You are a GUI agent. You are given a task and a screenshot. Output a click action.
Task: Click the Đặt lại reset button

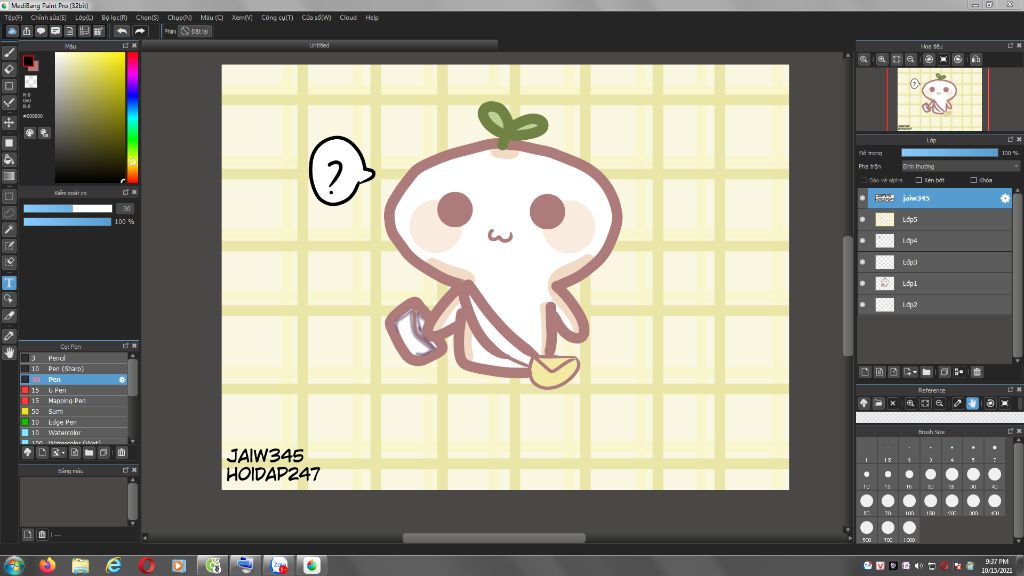tap(195, 31)
